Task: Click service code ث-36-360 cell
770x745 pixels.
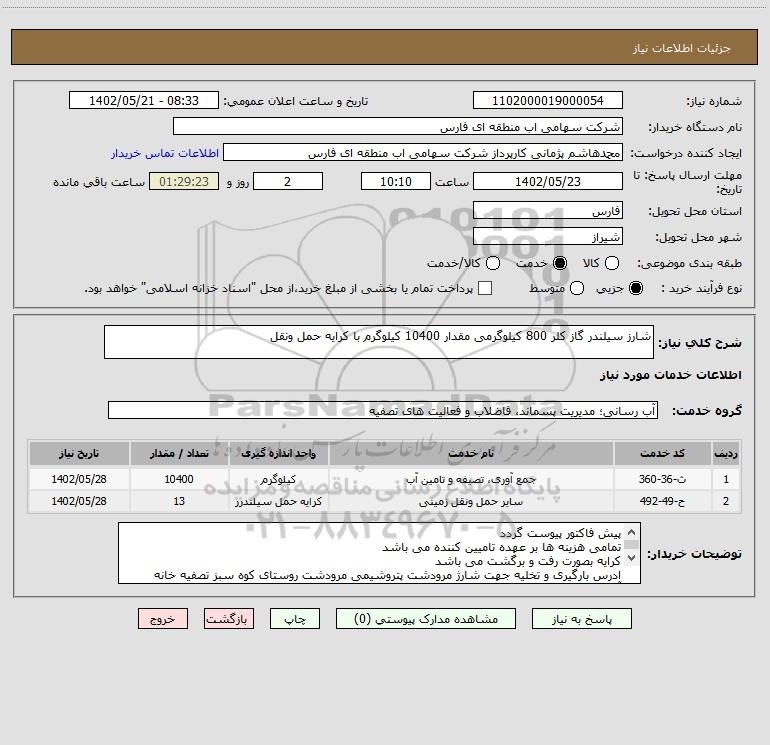Action: pyautogui.click(x=662, y=479)
